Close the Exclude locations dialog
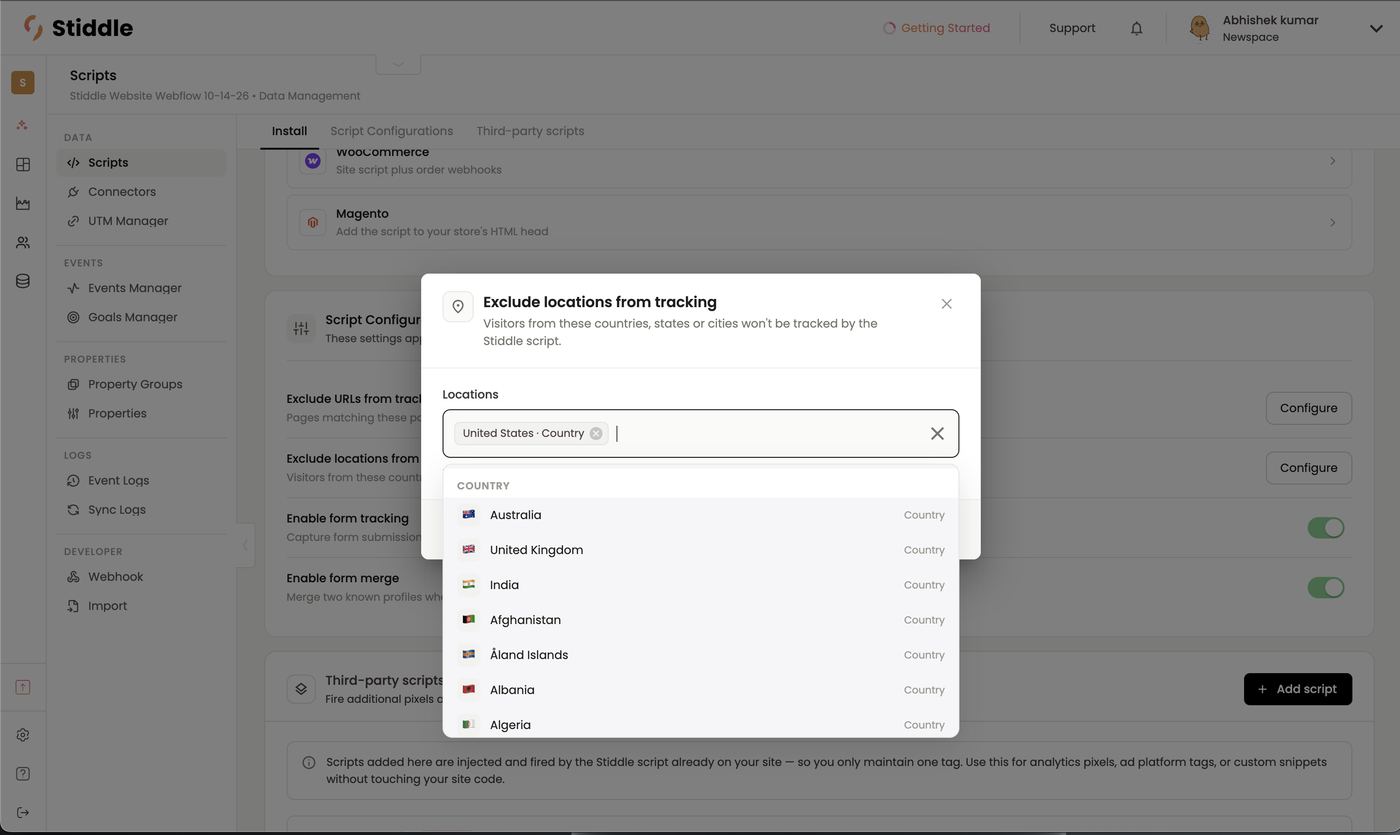 point(946,304)
